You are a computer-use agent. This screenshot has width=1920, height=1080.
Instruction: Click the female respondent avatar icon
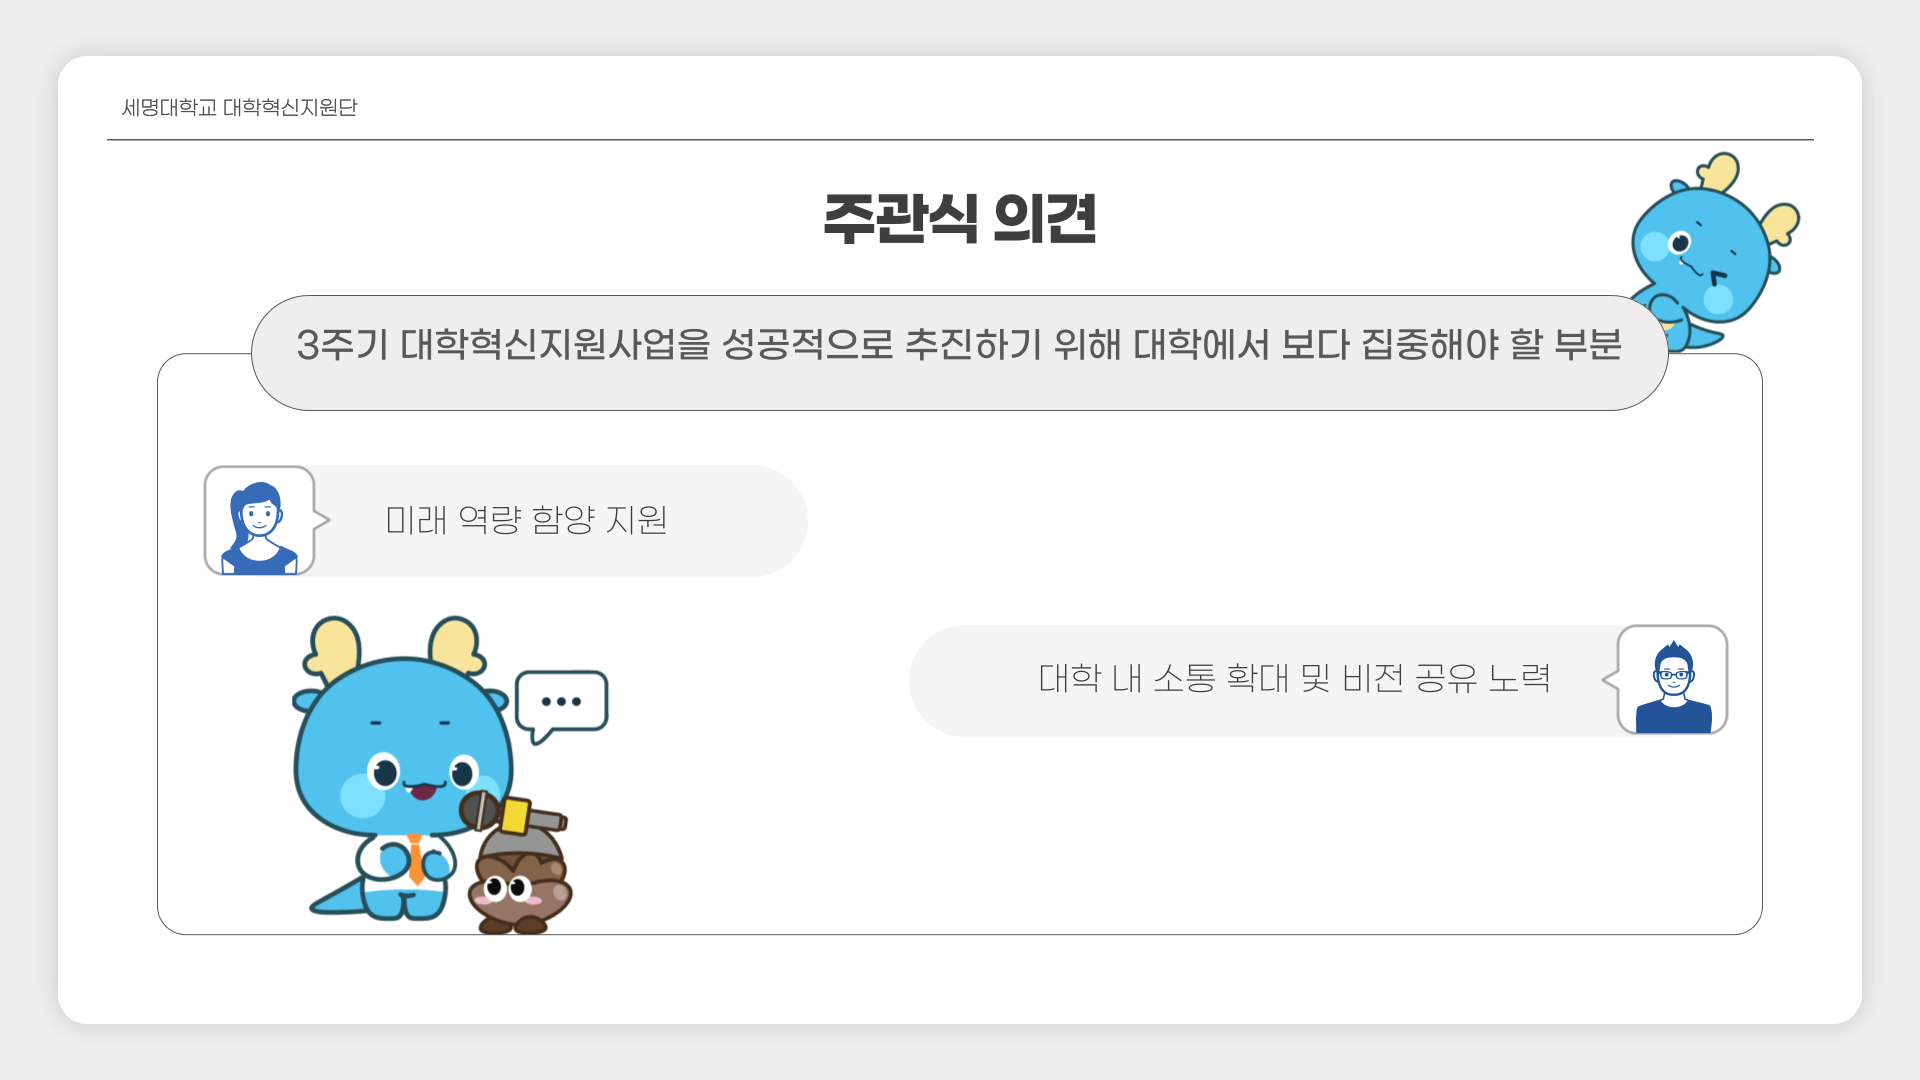point(260,521)
